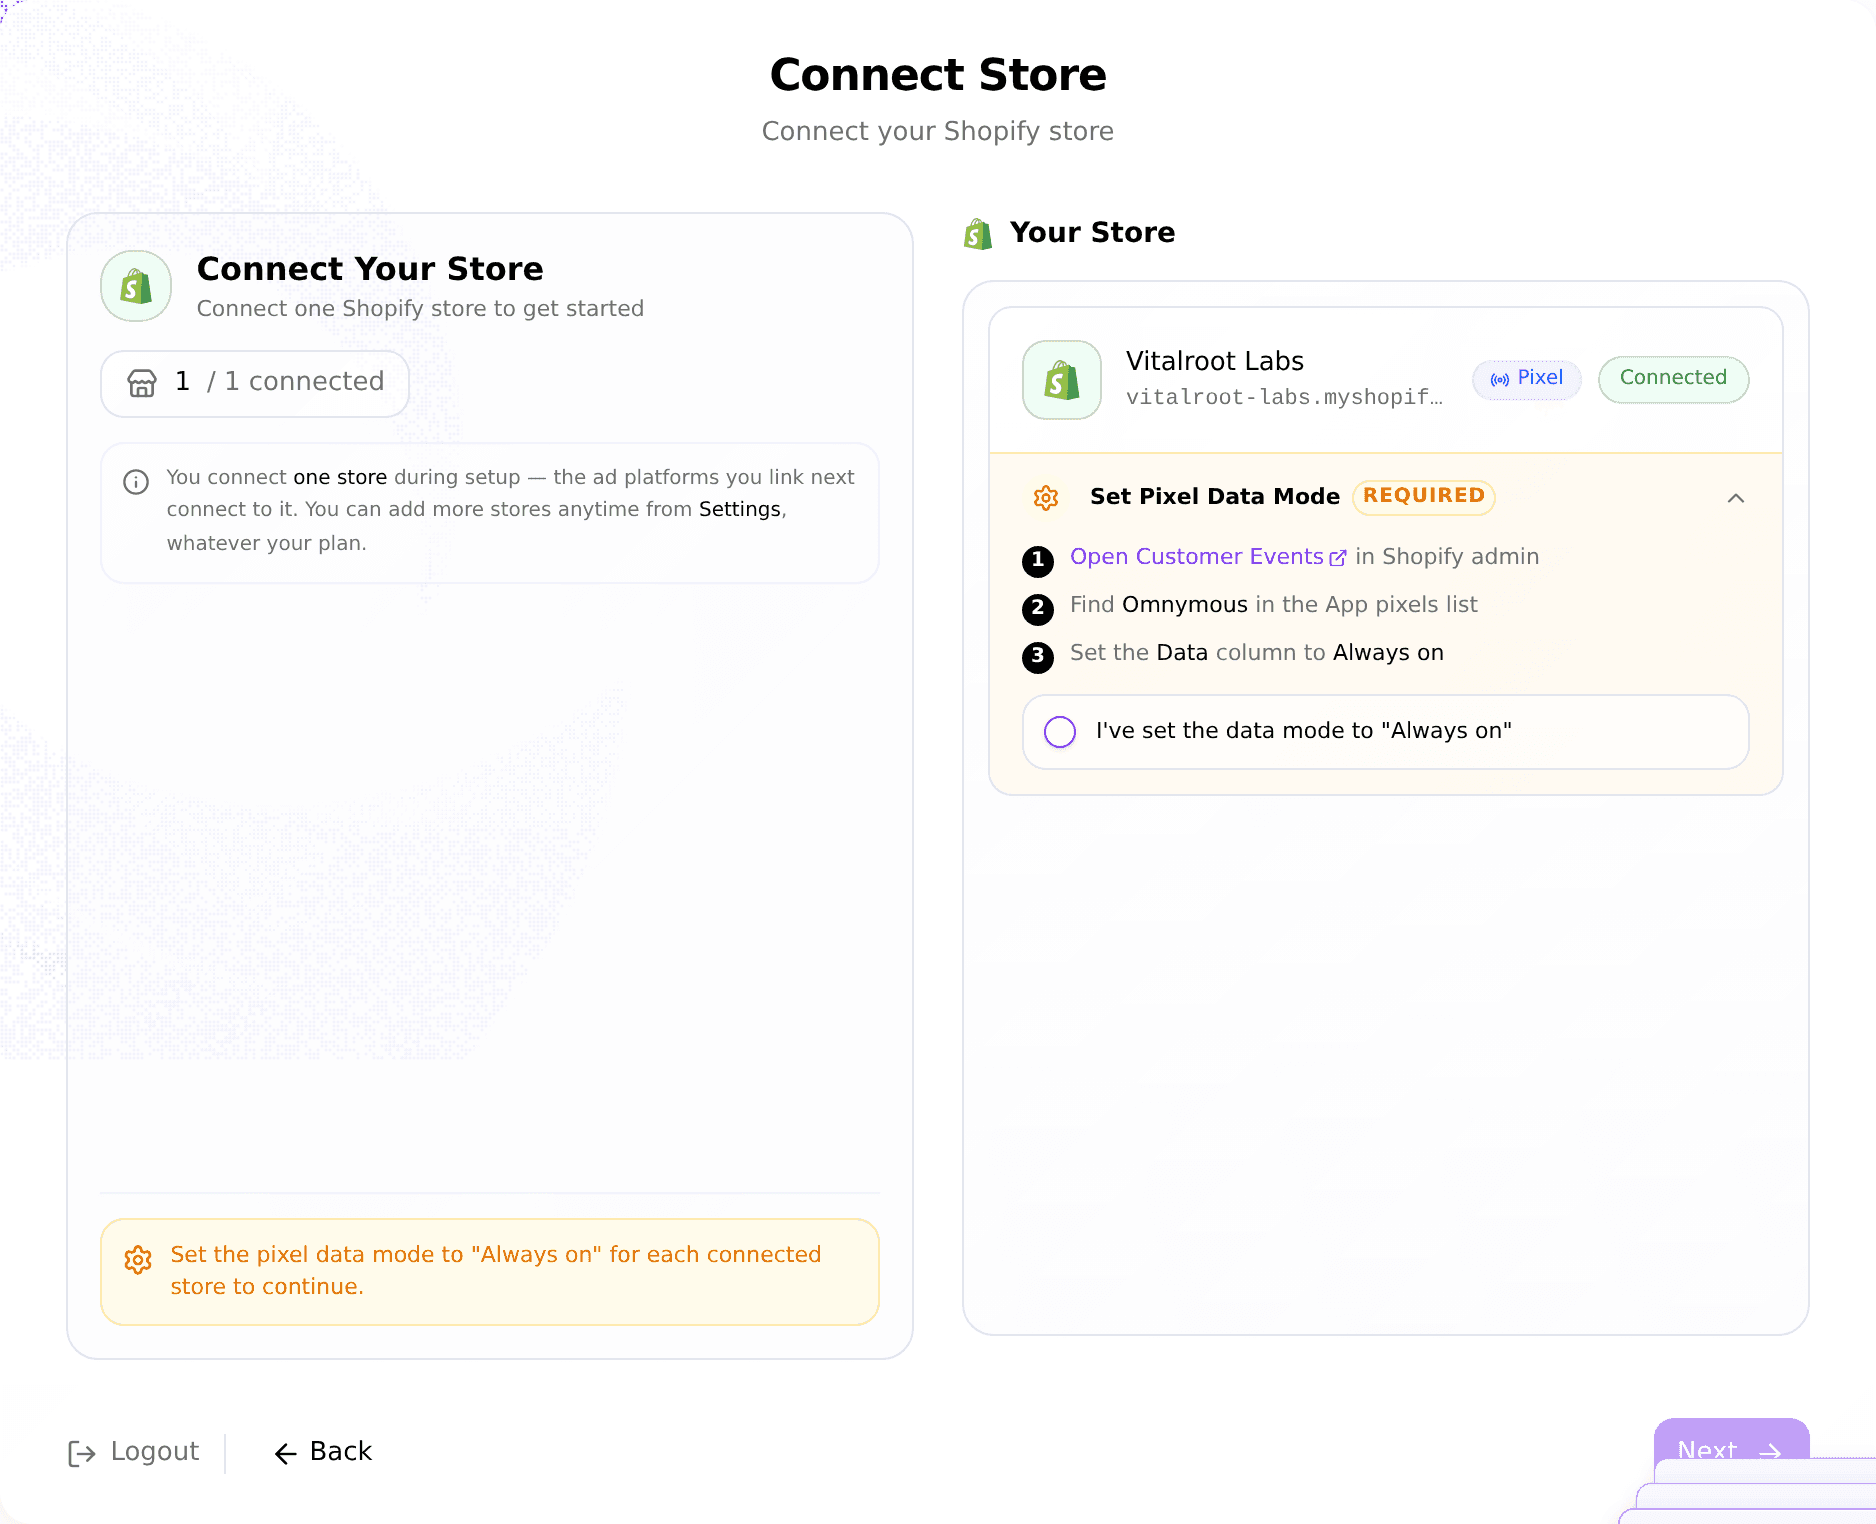Click the Pixel badge on Vitalroot Labs
Viewport: 1876px width, 1524px height.
(1526, 379)
